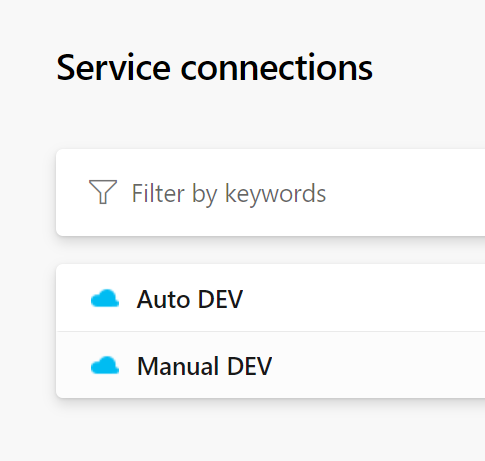Screen dimensions: 485x461
Task: Click the "Manual" text in the second row
Action: point(178,366)
